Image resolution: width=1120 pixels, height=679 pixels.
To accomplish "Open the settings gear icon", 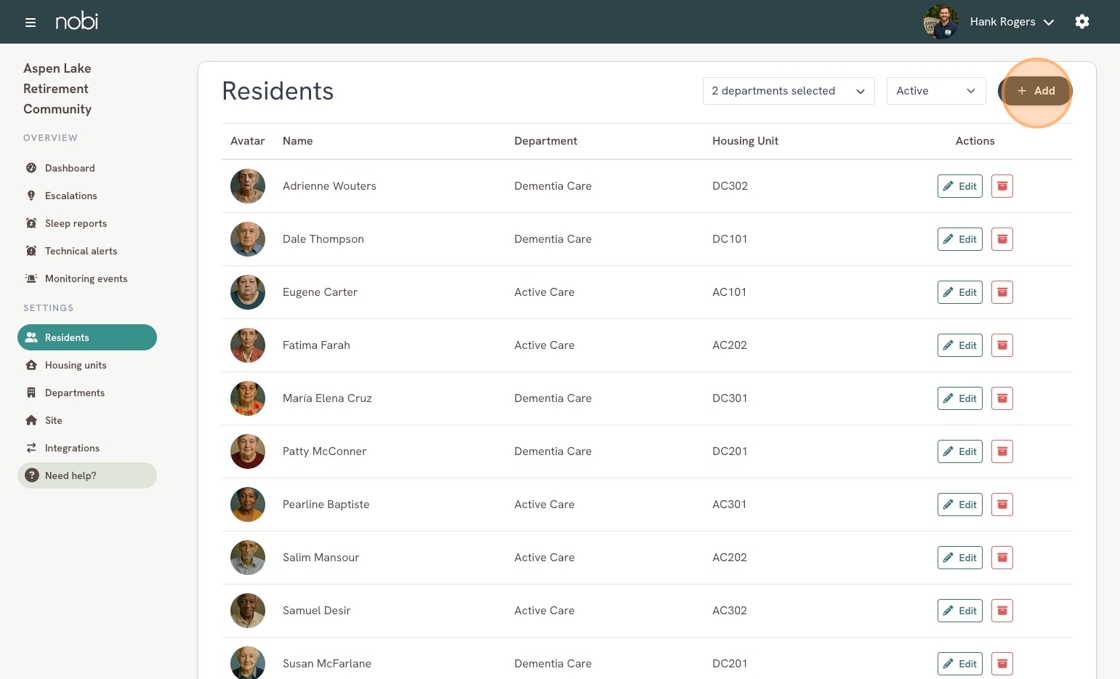I will coord(1082,22).
